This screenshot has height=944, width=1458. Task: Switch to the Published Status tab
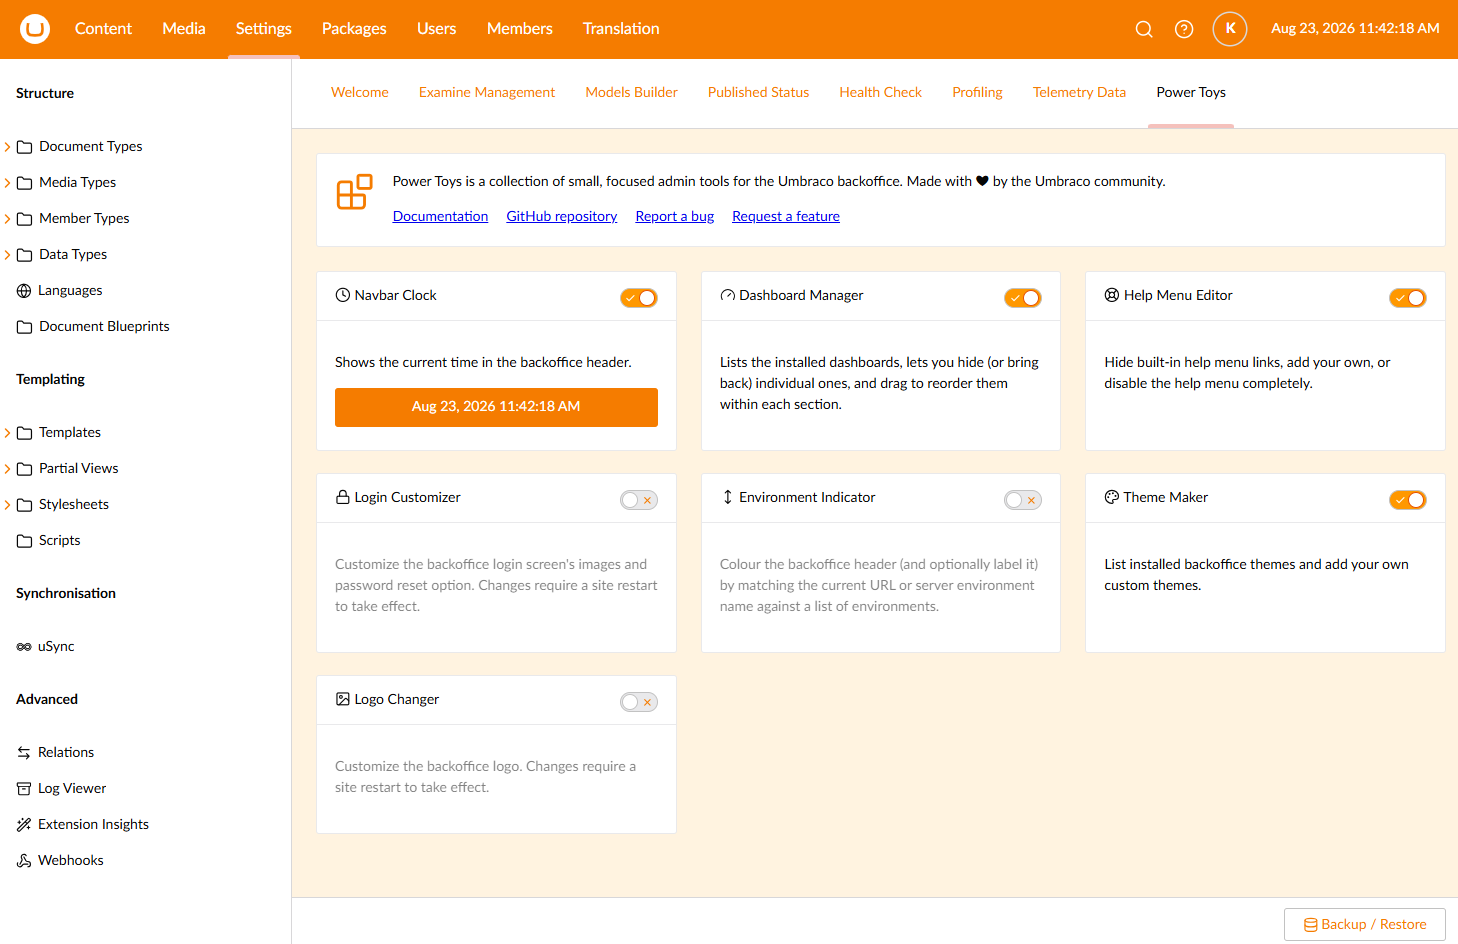[x=758, y=93]
